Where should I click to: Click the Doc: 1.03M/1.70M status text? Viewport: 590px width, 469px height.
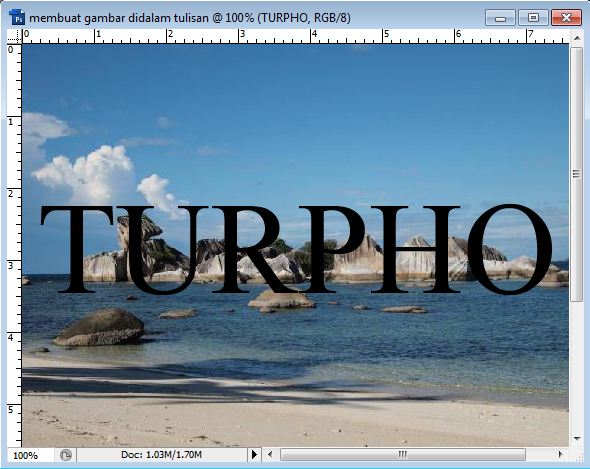(x=161, y=455)
